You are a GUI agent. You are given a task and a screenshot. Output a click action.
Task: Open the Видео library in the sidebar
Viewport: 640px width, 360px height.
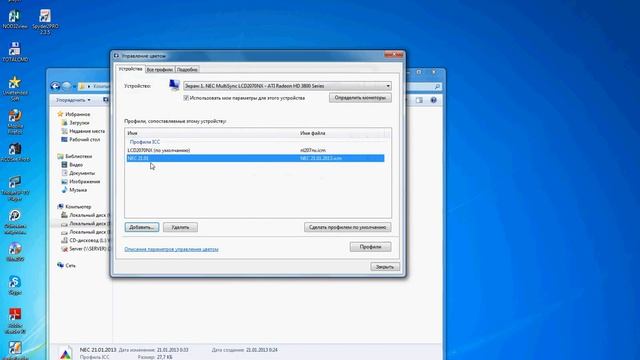(x=72, y=164)
